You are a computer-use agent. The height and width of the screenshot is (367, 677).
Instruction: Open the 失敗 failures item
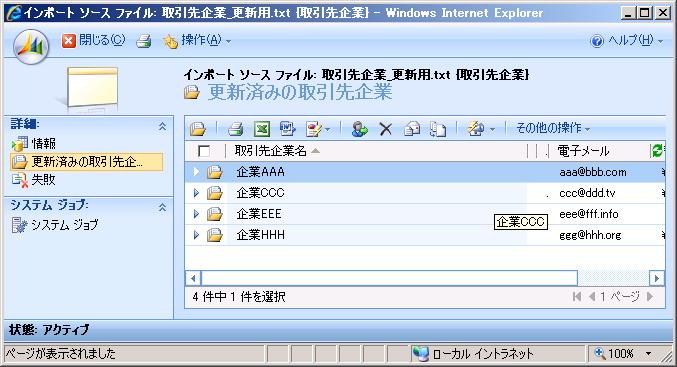pyautogui.click(x=44, y=179)
